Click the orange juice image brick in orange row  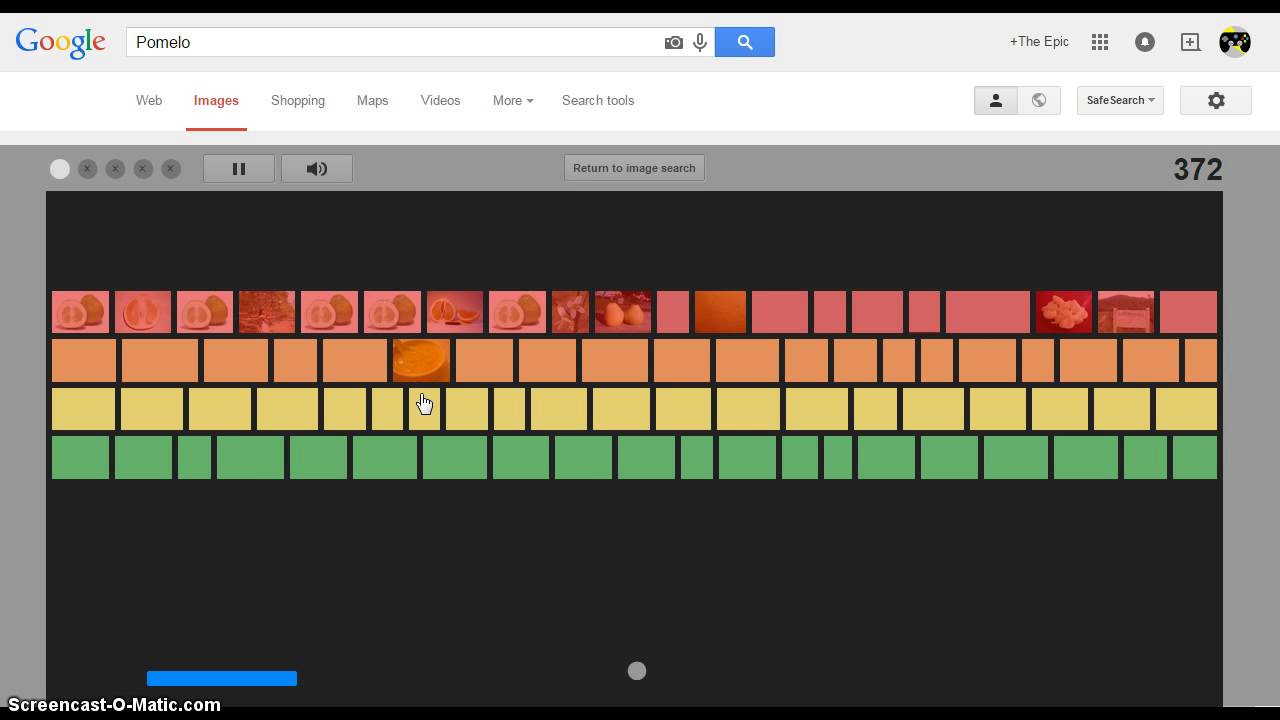421,360
